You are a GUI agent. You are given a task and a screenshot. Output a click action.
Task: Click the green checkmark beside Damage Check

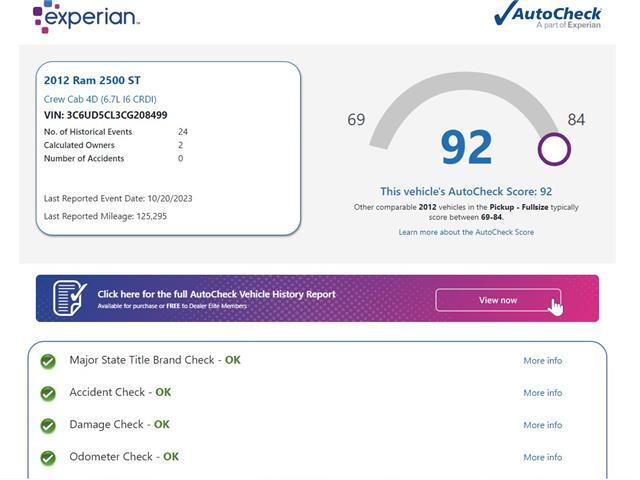coord(48,426)
